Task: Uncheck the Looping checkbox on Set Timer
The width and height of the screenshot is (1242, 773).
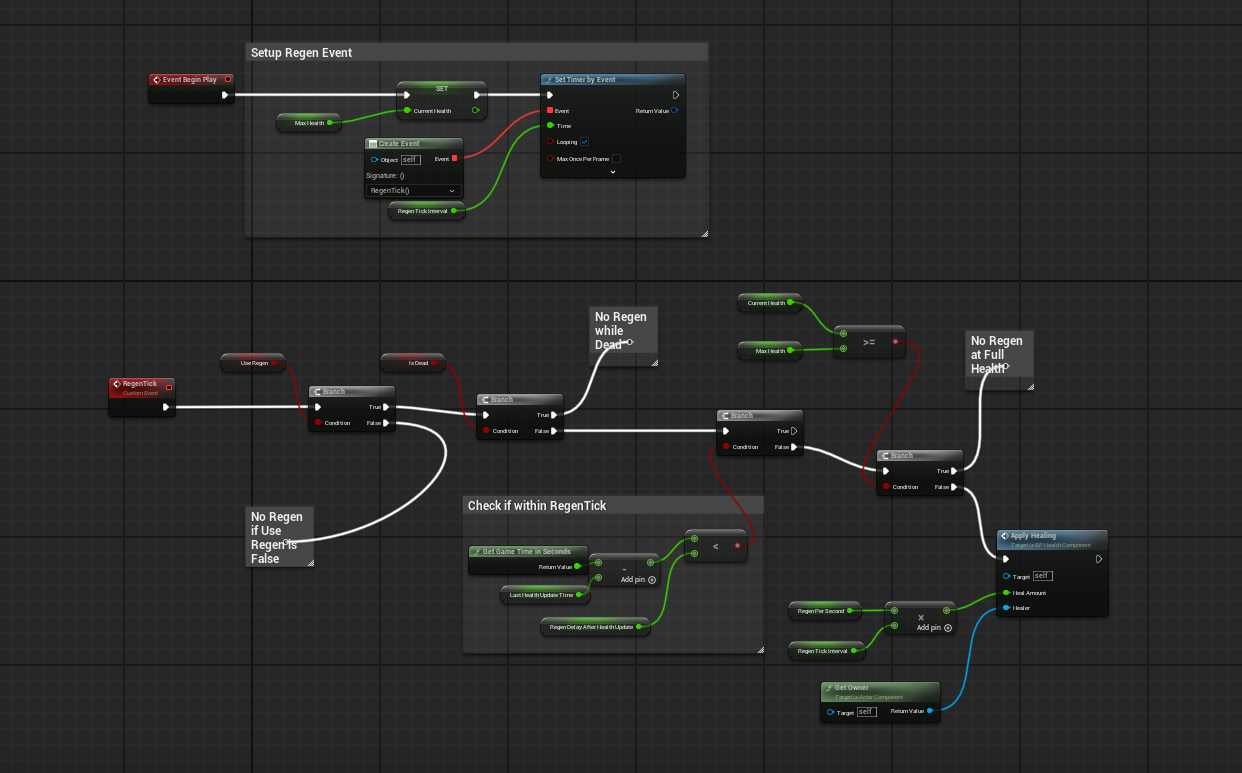Action: [585, 142]
